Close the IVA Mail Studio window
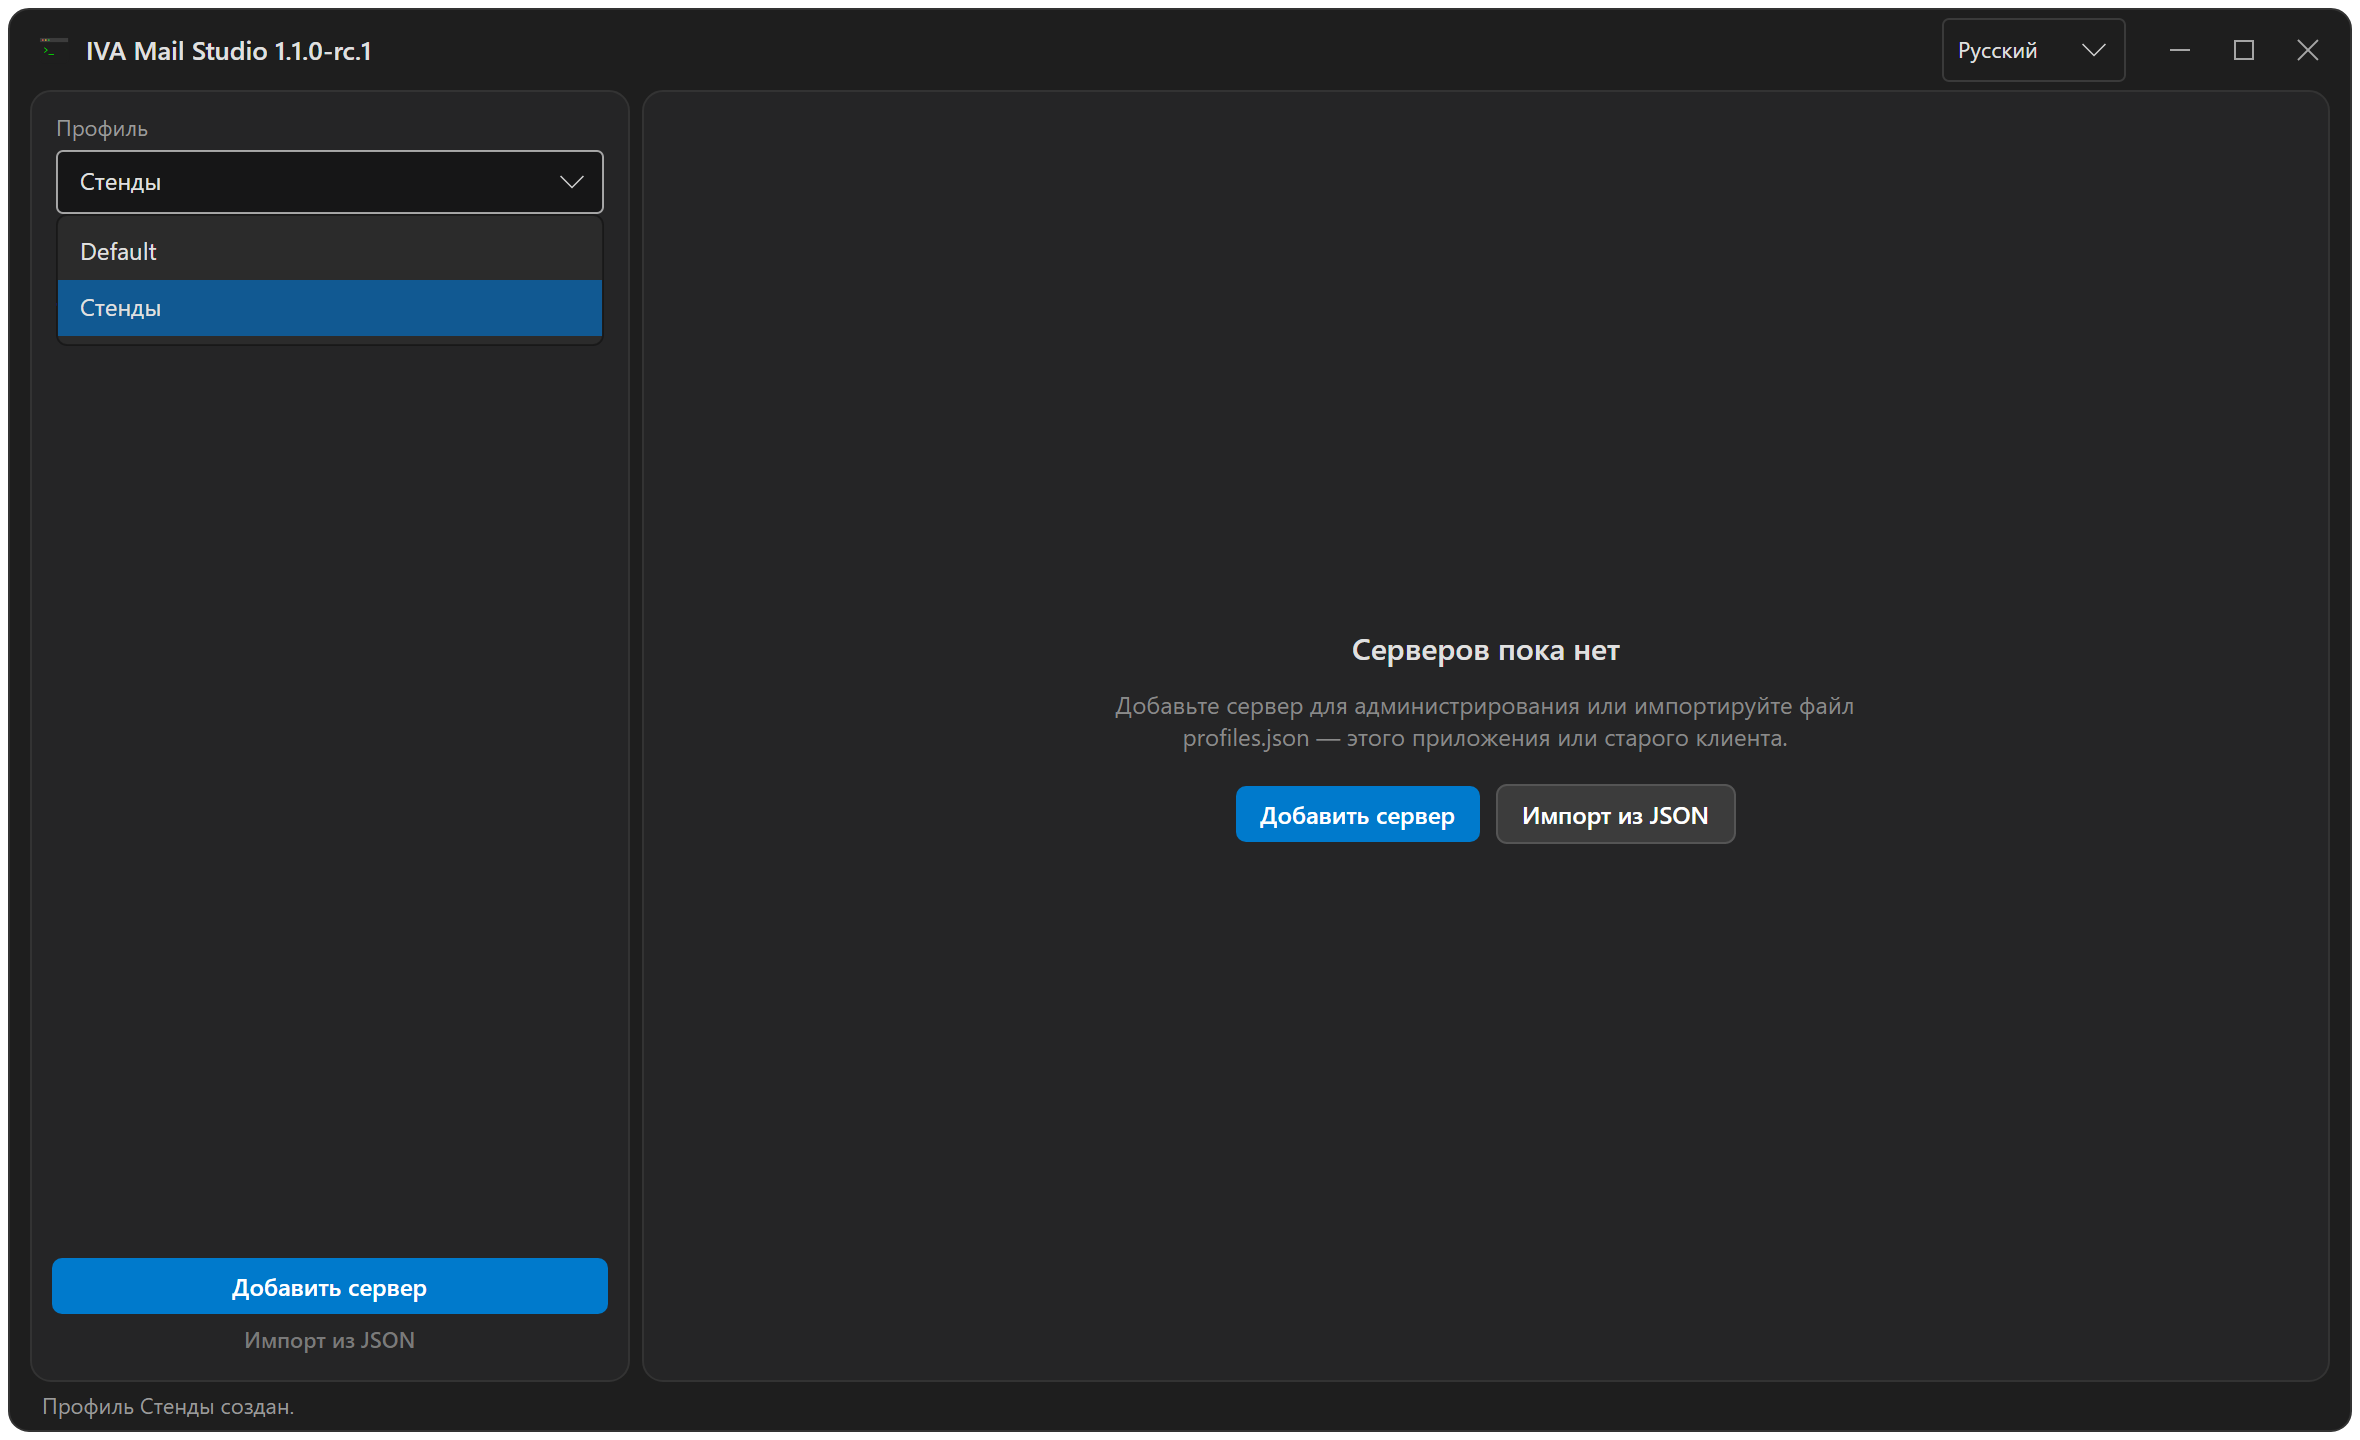 click(x=2308, y=50)
